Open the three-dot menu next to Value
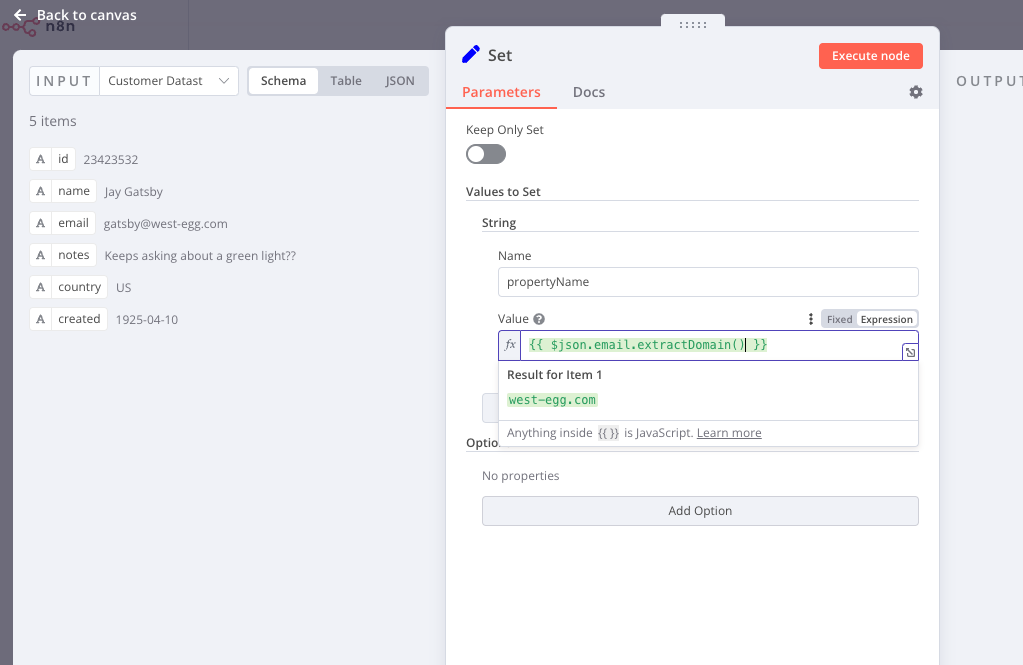Viewport: 1023px width, 665px height. tap(811, 320)
